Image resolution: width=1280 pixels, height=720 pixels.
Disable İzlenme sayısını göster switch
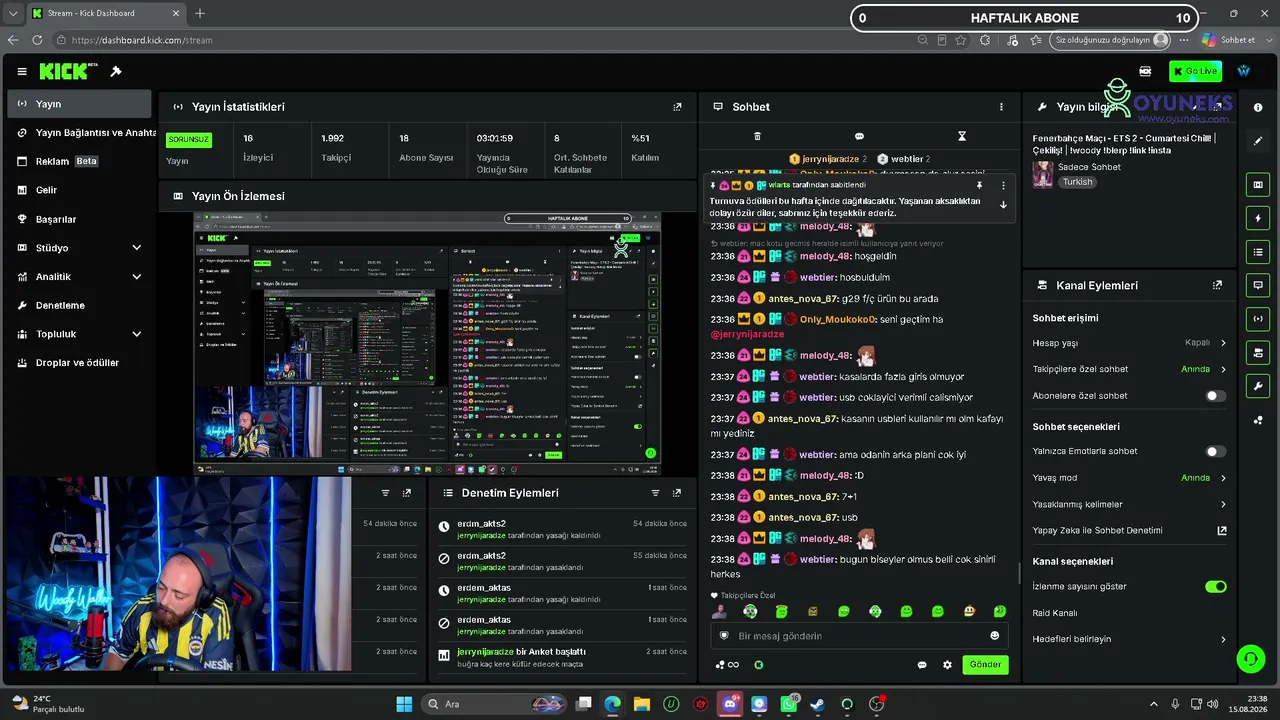(1215, 587)
